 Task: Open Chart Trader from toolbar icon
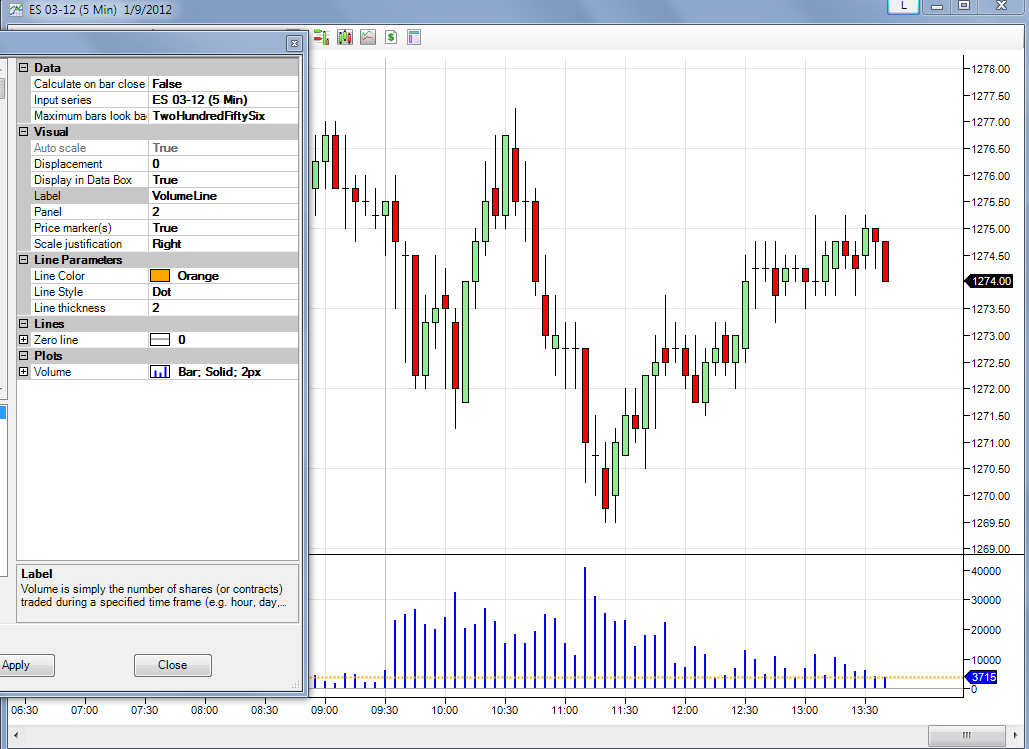(x=321, y=37)
